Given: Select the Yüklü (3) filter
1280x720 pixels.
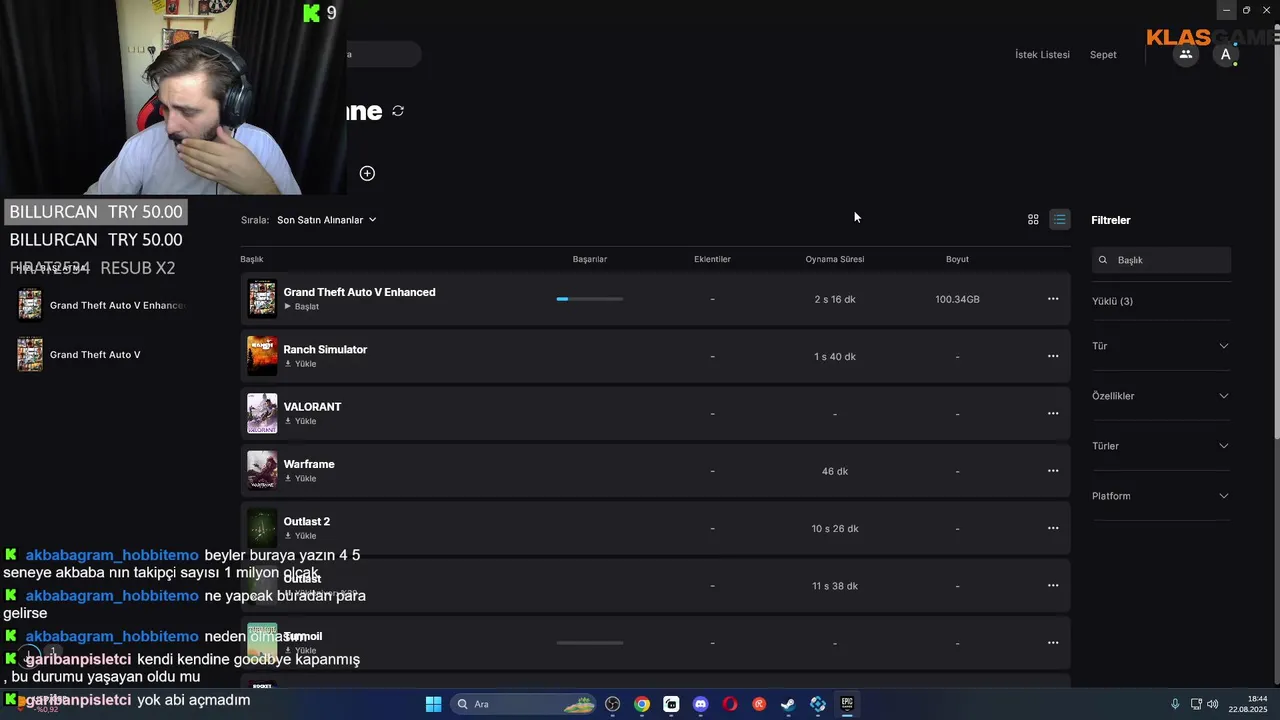Looking at the screenshot, I should (x=1112, y=301).
